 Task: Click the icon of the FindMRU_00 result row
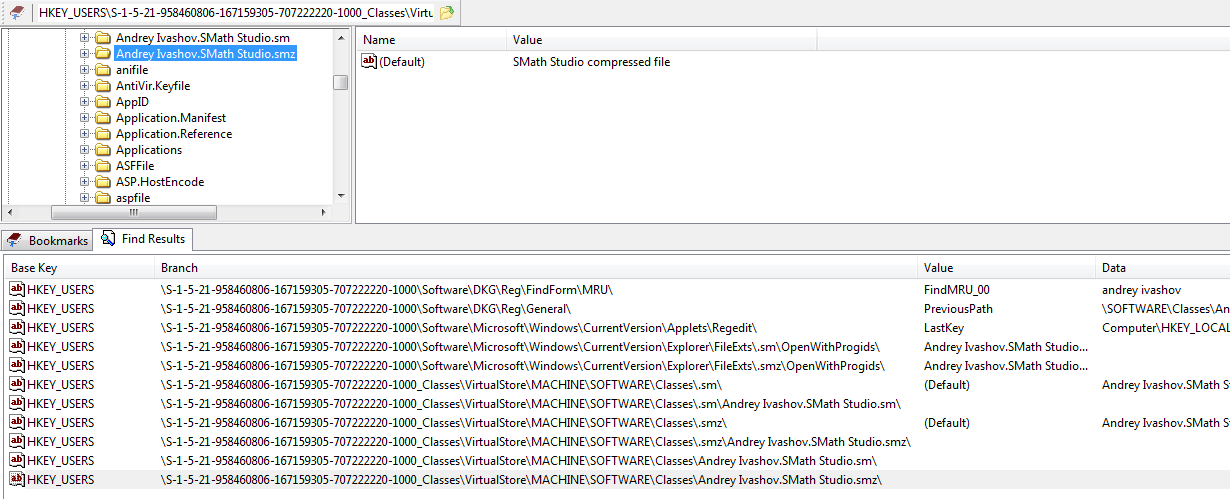coord(17,289)
